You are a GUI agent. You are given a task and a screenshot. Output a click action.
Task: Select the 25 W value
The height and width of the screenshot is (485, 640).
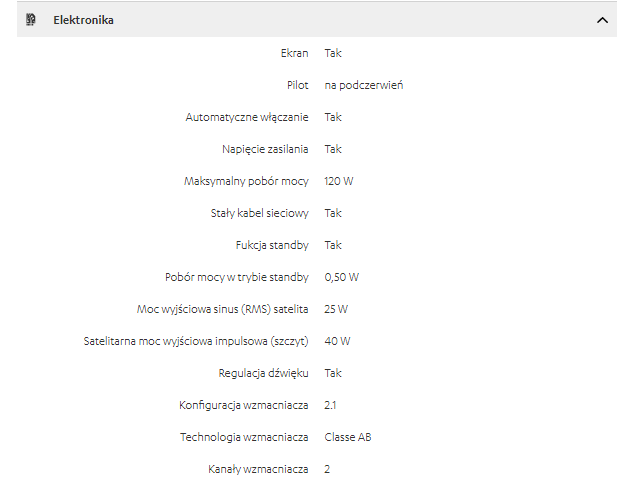336,309
